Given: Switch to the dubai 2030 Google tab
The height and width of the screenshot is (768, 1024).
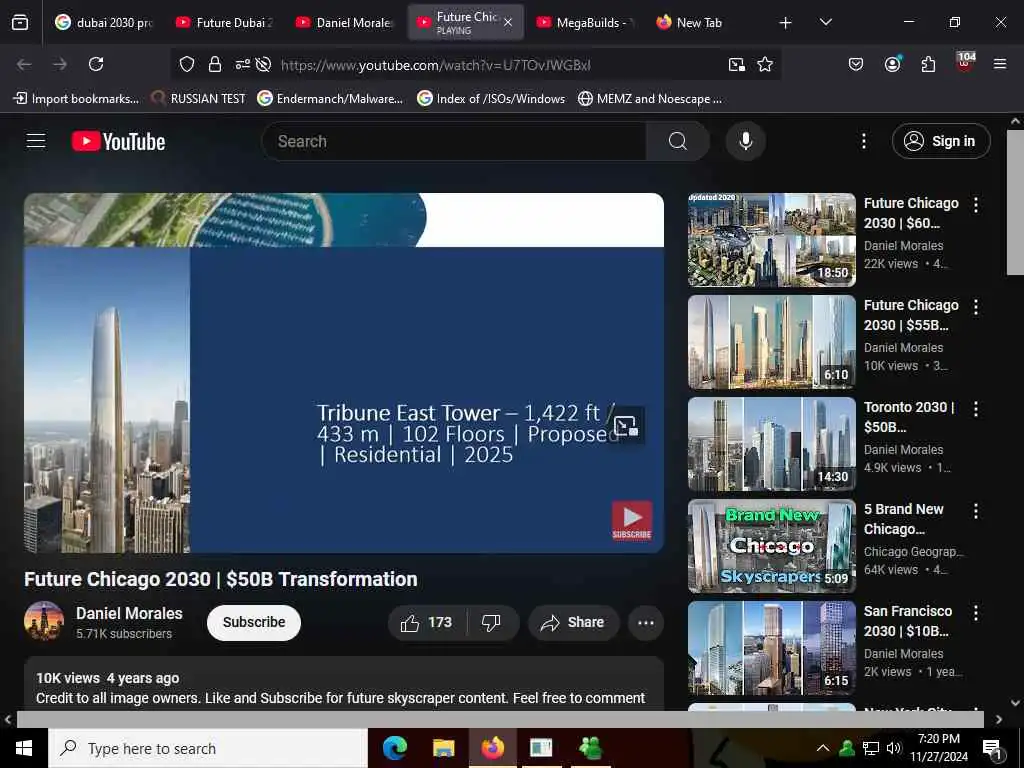Looking at the screenshot, I should [x=103, y=22].
